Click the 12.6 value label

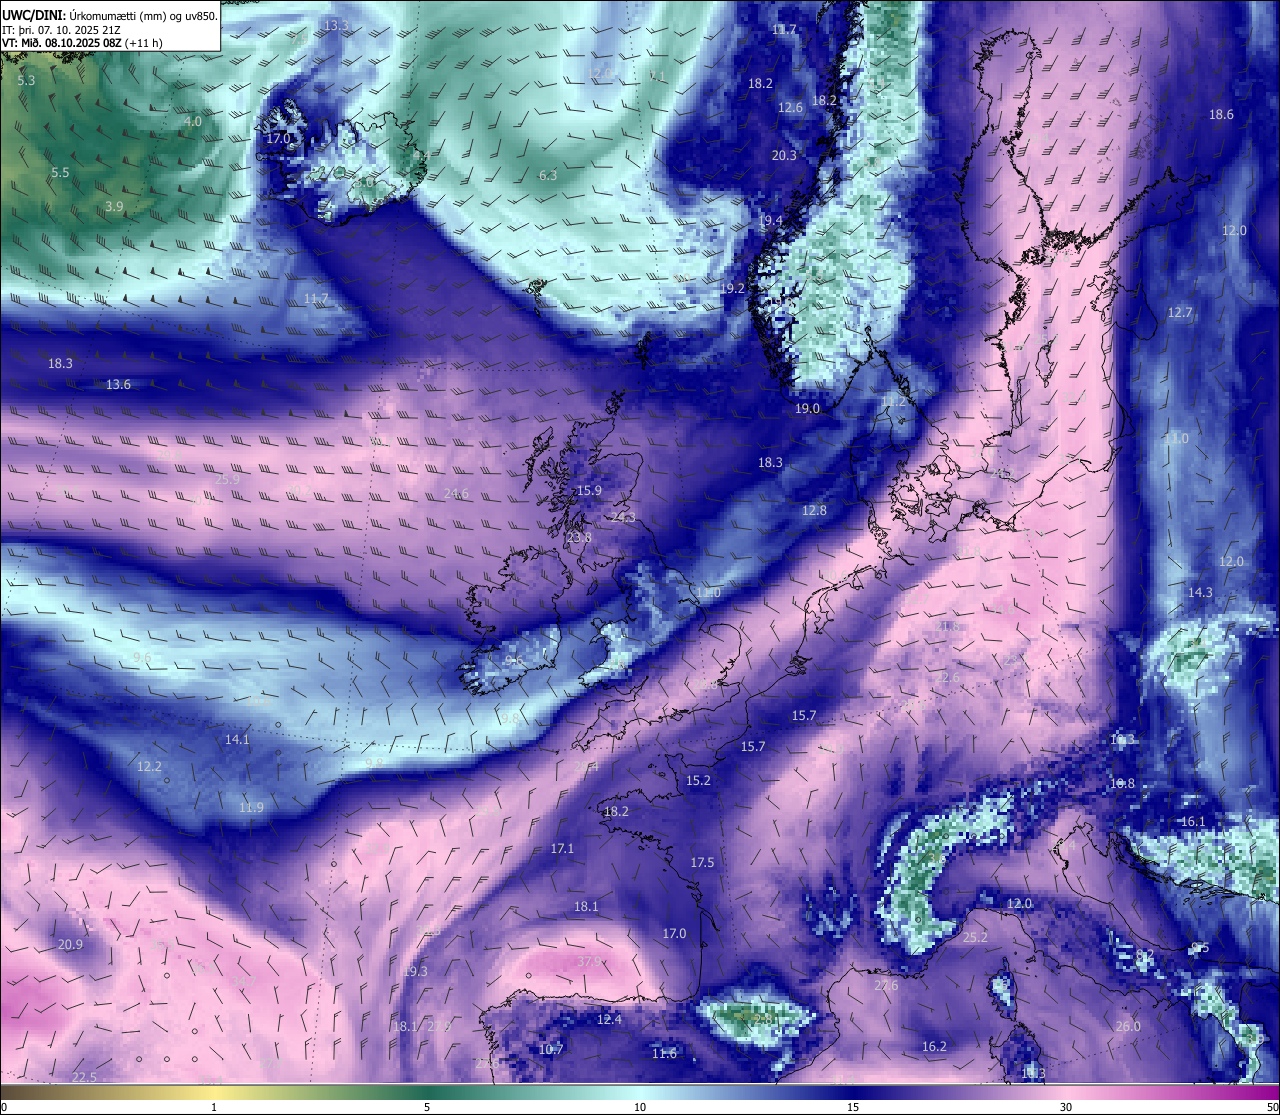pyautogui.click(x=791, y=107)
